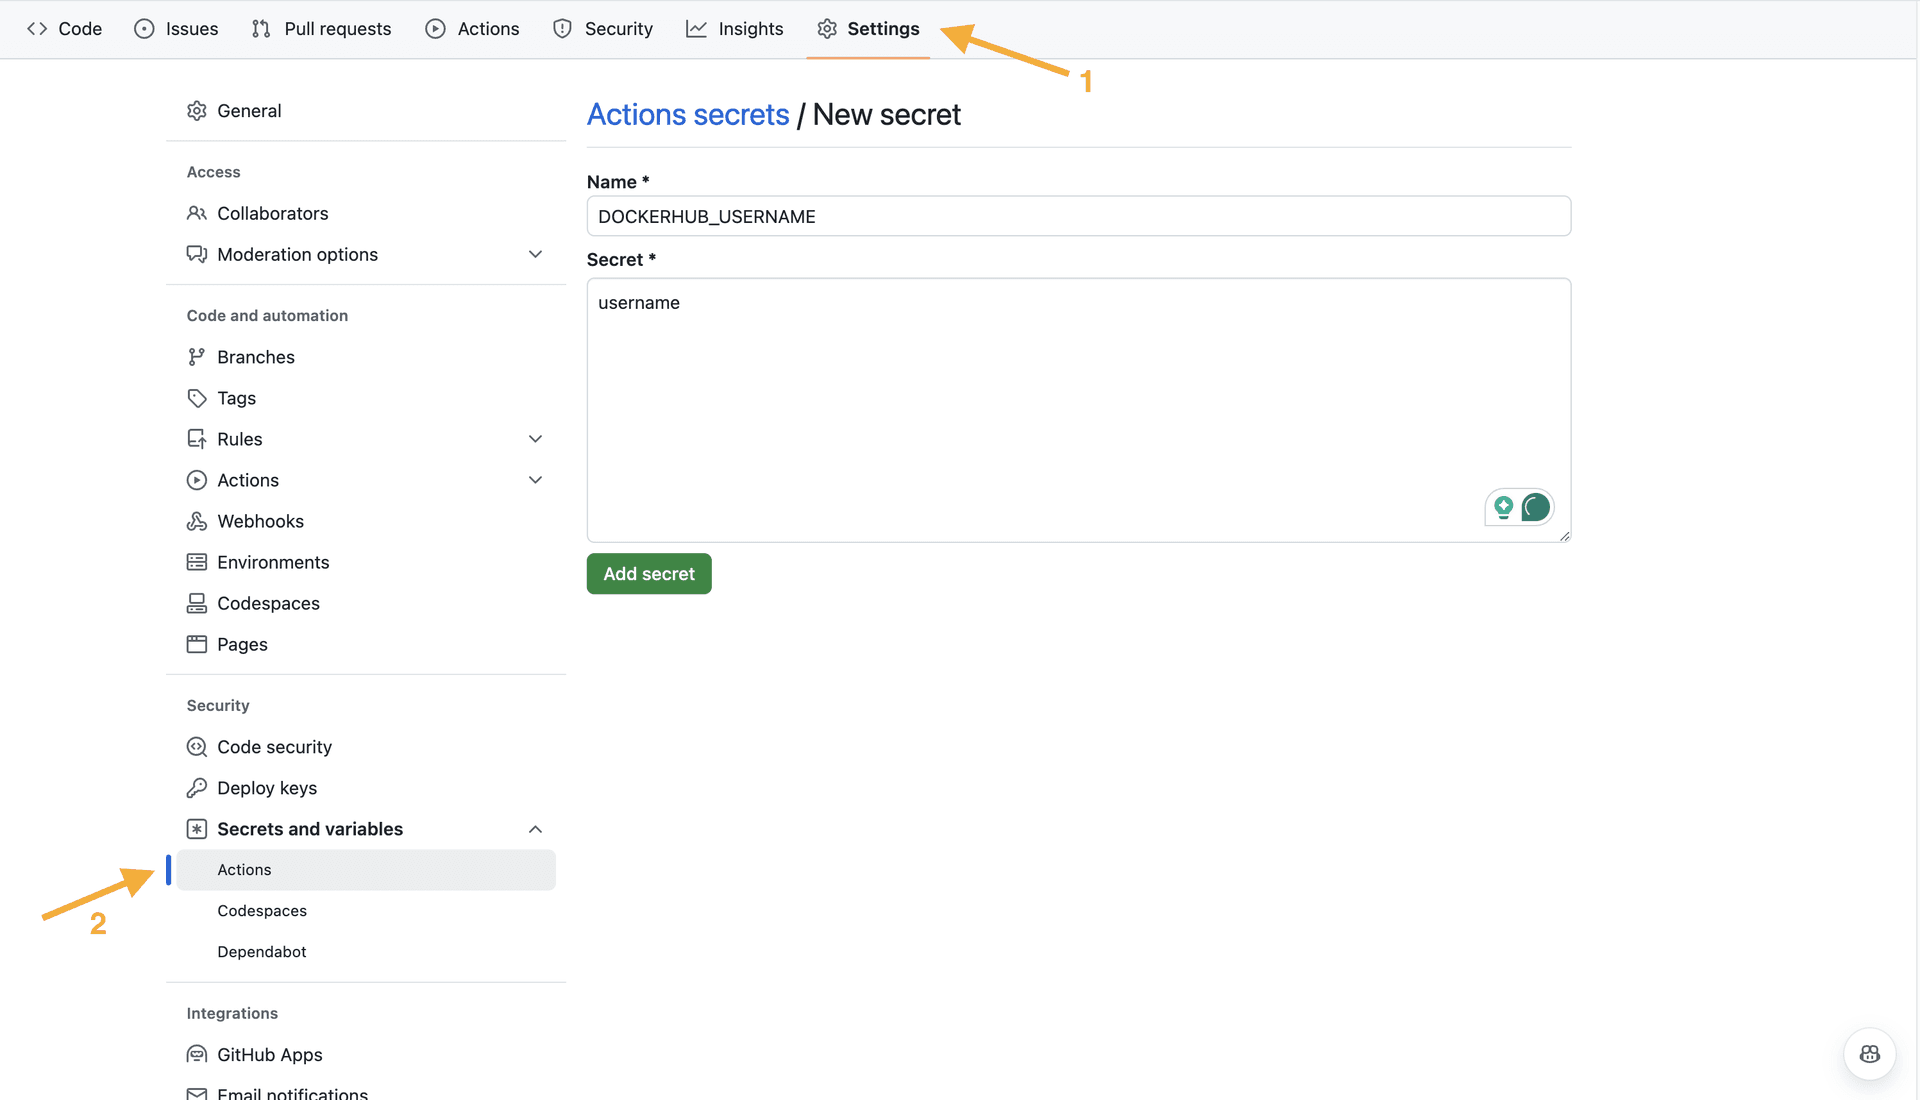The image size is (1920, 1100).
Task: Expand the Rules section chevron
Action: tap(536, 439)
